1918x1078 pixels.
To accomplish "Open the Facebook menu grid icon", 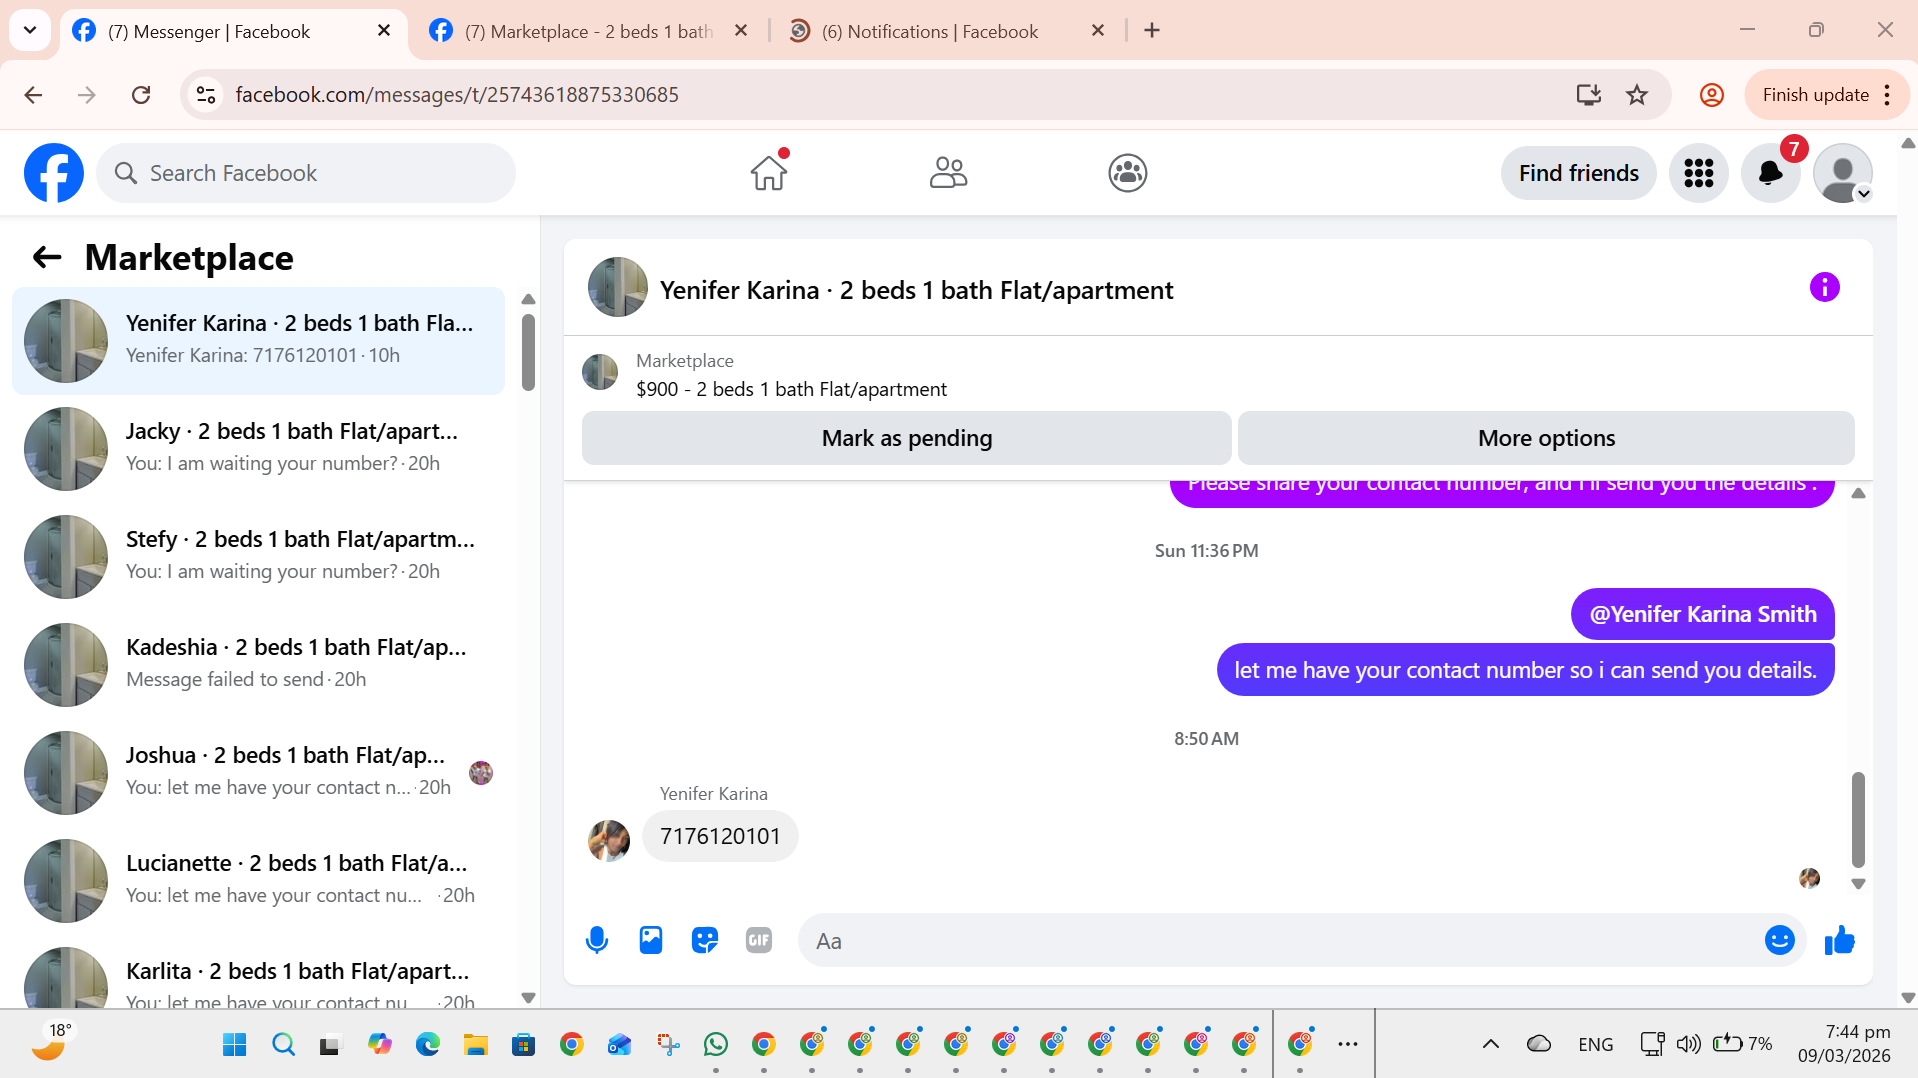I will 1698,173.
